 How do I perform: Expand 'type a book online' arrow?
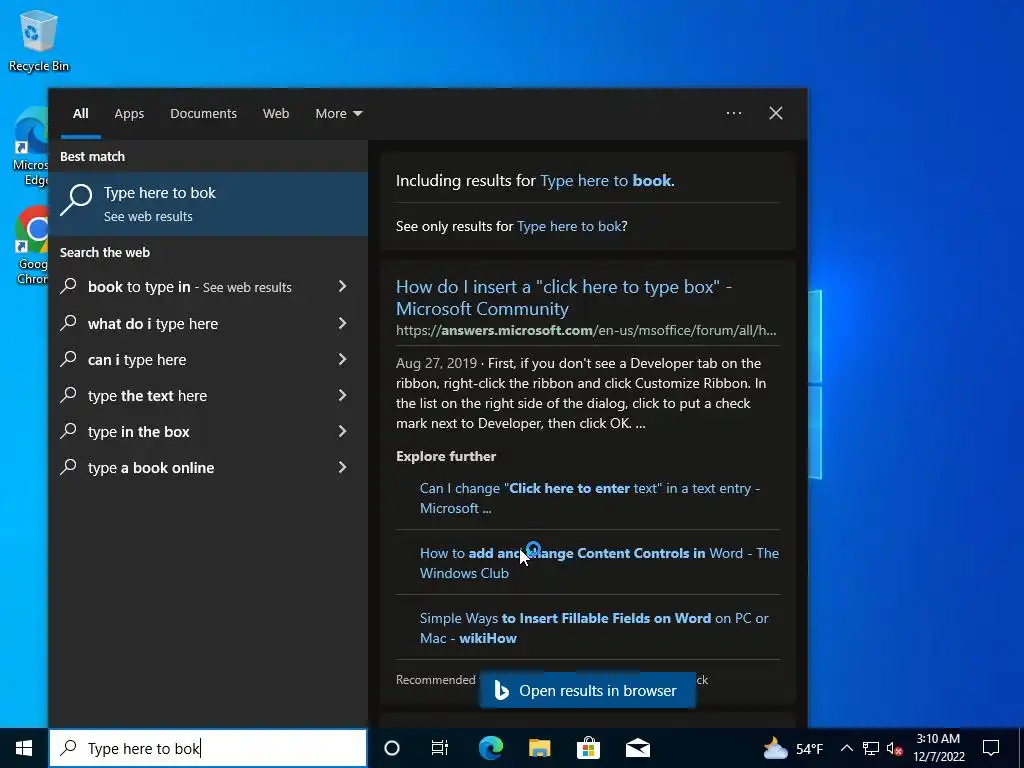[342, 466]
